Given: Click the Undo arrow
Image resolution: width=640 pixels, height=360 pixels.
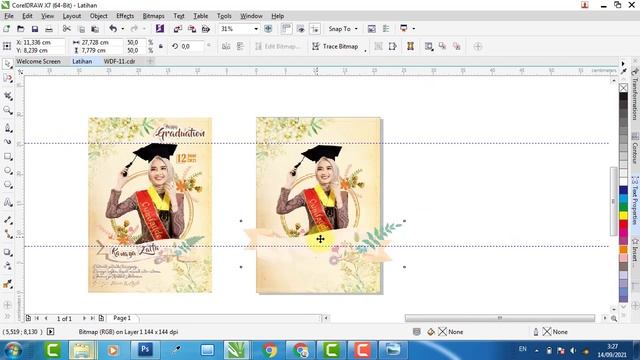Looking at the screenshot, I should click(113, 29).
